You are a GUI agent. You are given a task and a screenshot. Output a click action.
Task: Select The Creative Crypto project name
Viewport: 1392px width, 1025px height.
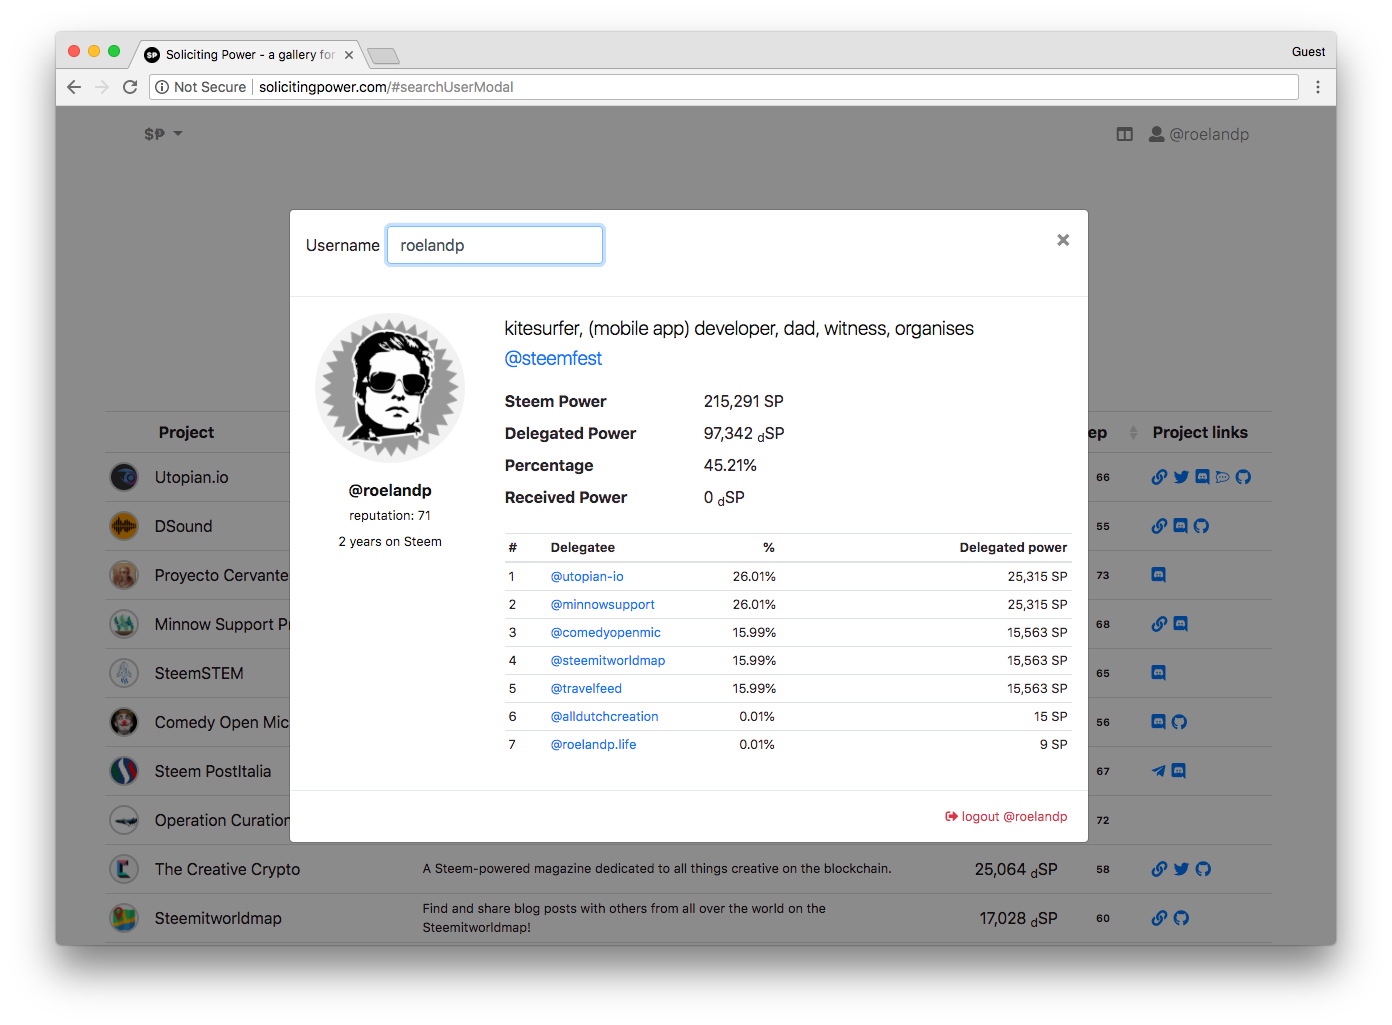click(x=227, y=869)
